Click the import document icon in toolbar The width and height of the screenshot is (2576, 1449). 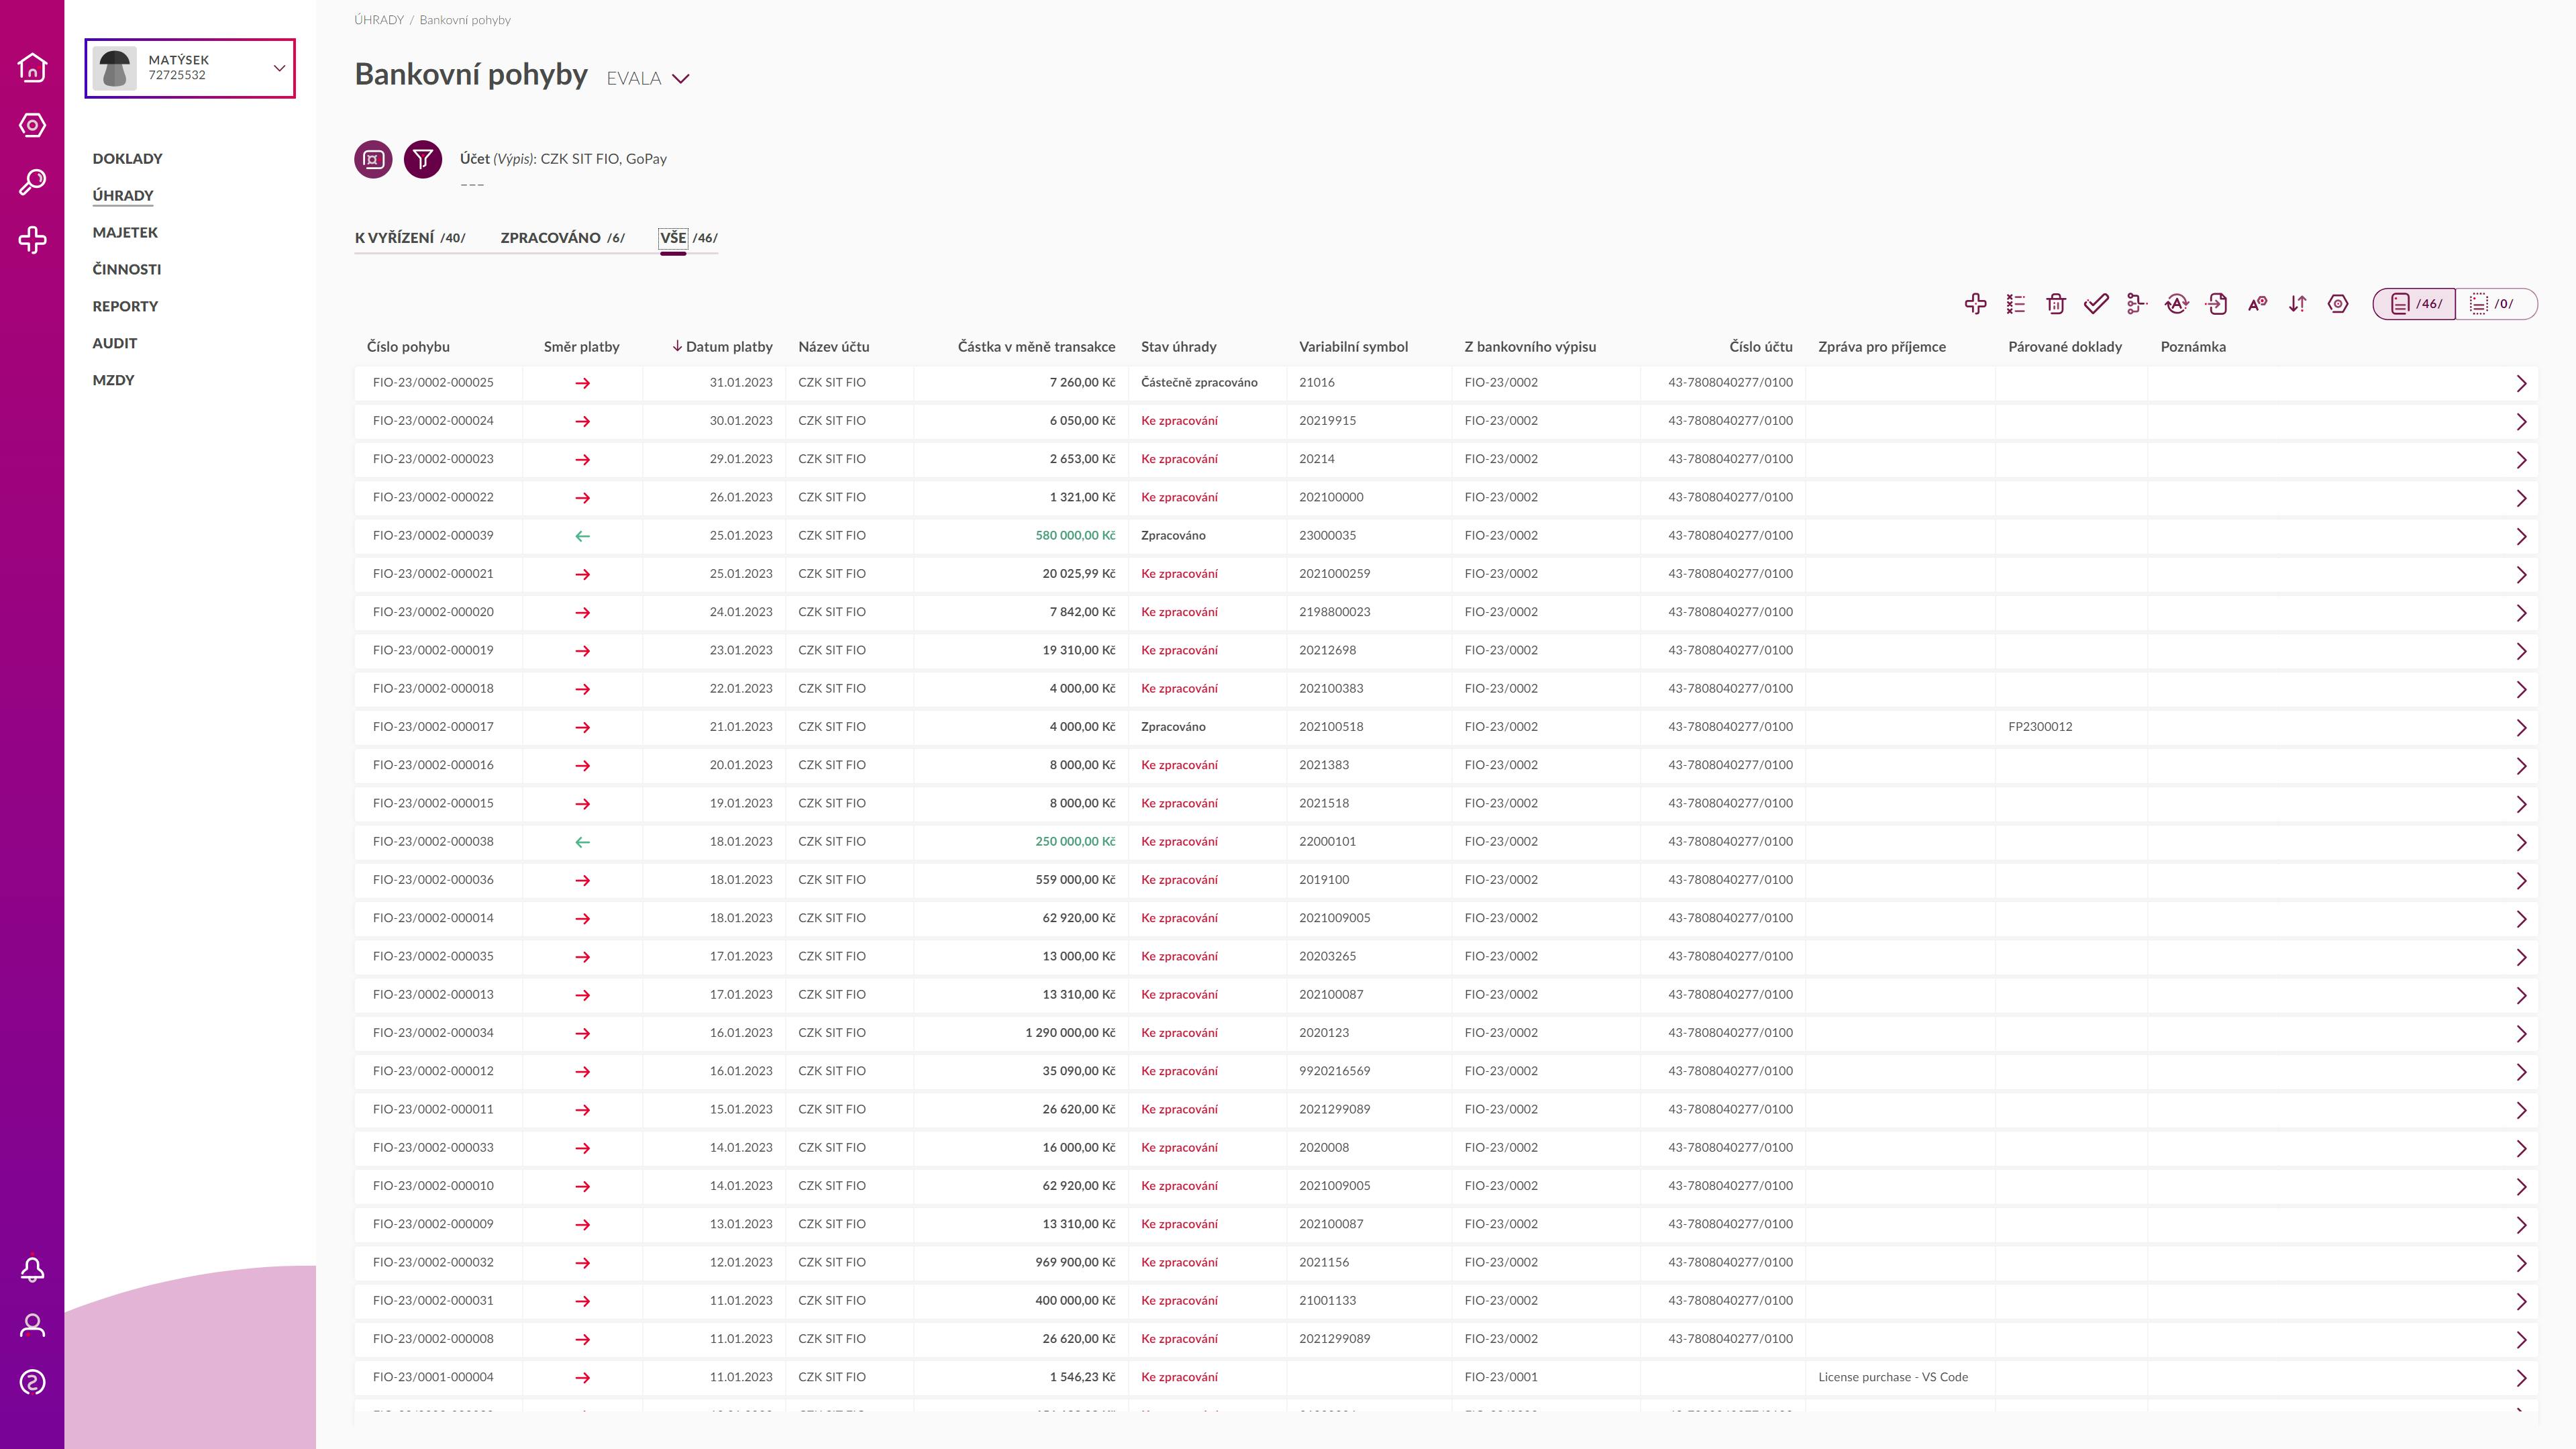pos(2217,304)
